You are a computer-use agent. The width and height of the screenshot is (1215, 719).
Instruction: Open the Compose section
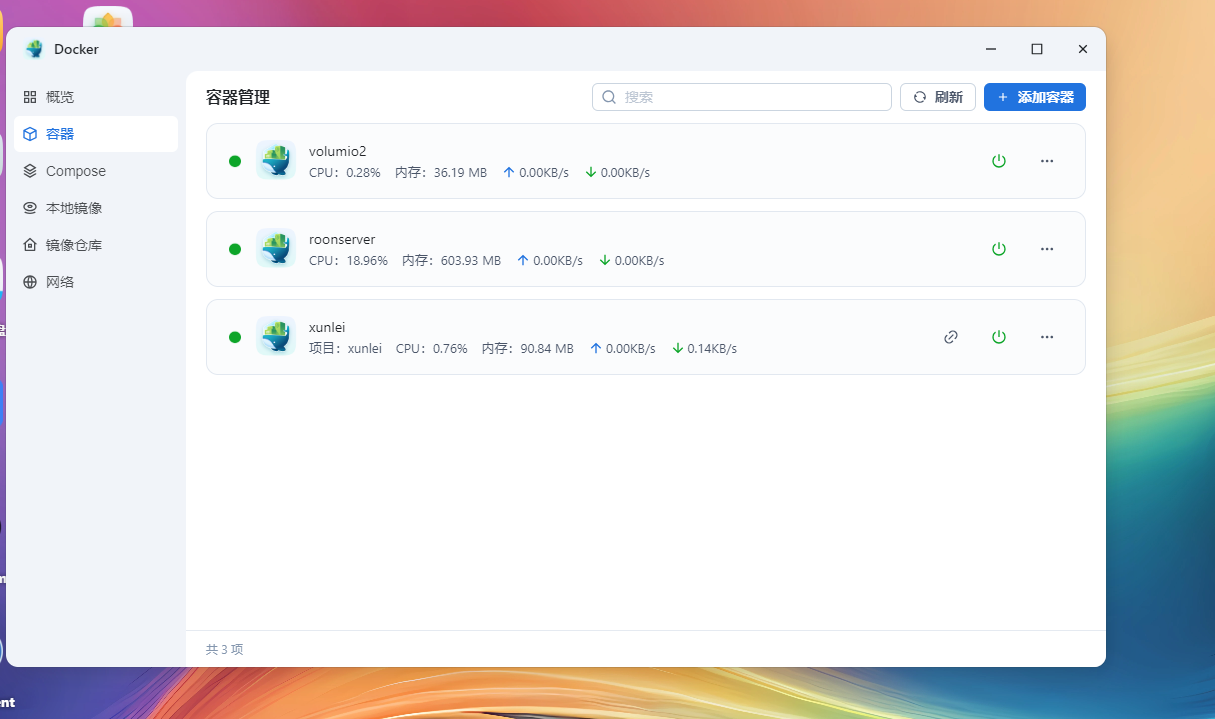[96, 171]
